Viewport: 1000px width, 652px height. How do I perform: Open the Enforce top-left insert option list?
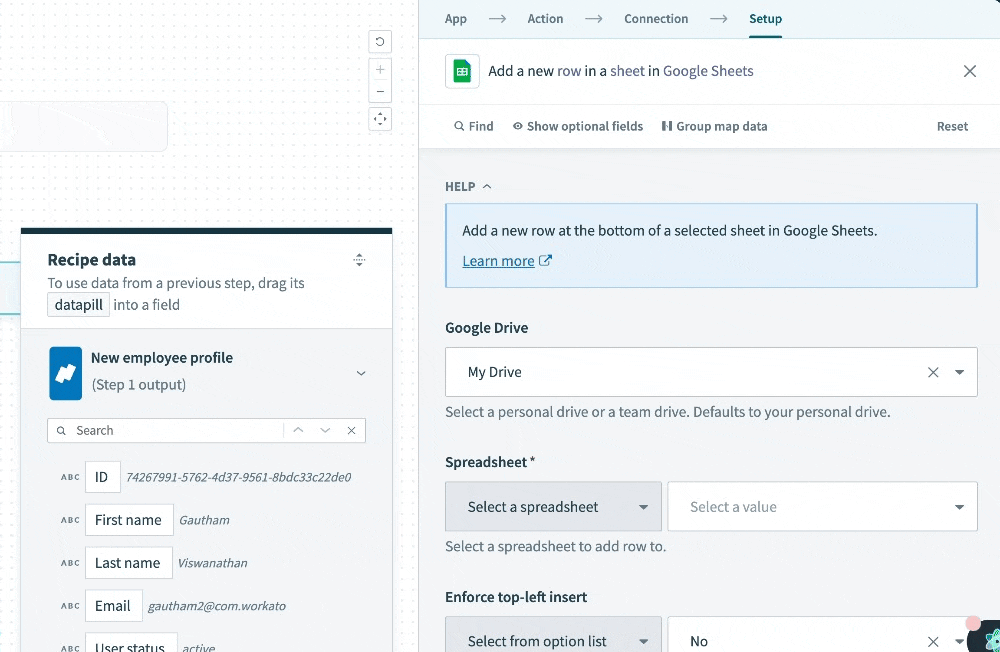point(552,639)
